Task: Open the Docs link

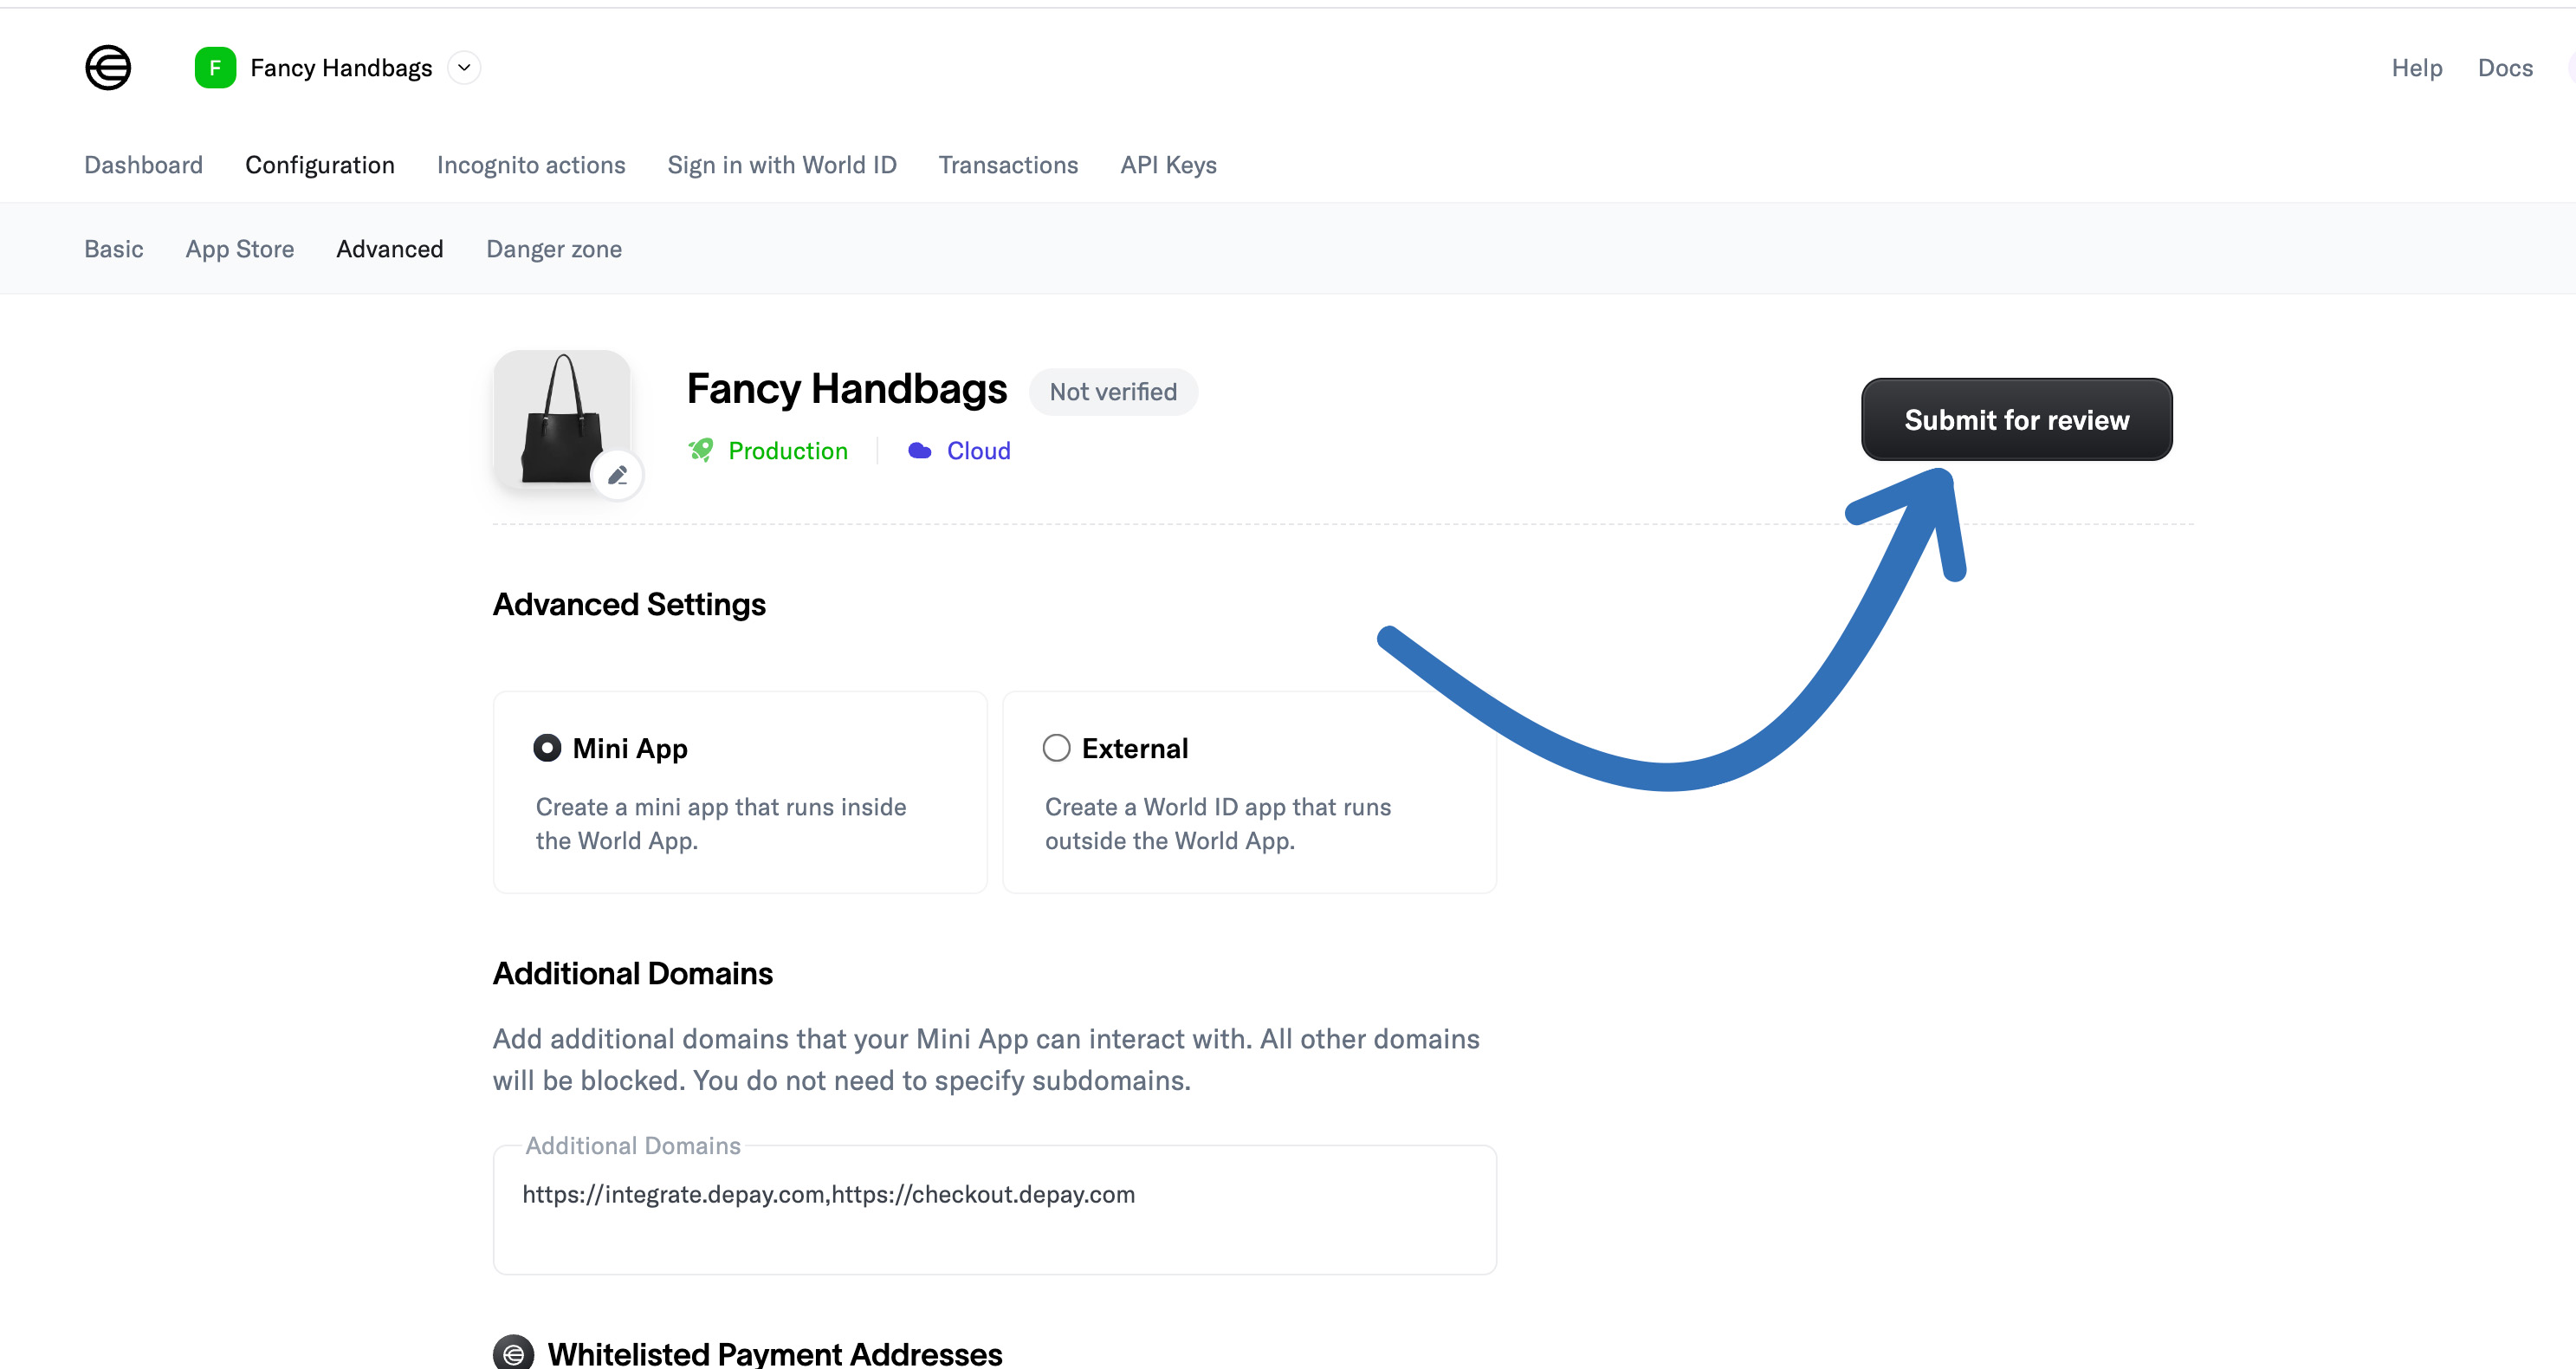Action: coord(2505,68)
